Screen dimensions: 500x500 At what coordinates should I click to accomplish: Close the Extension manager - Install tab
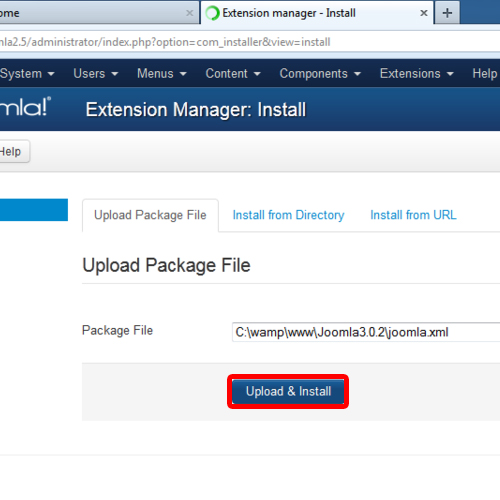click(x=424, y=13)
